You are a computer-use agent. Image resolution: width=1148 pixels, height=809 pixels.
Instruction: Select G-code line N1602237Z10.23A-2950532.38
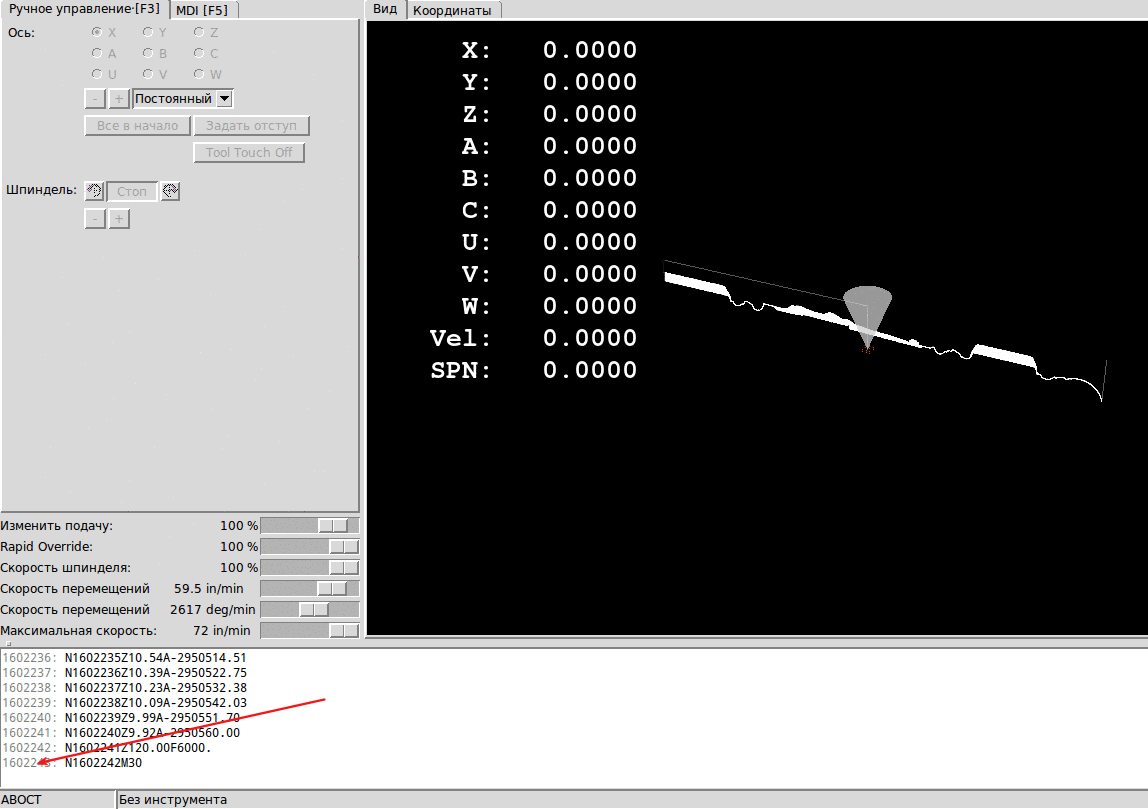pyautogui.click(x=155, y=687)
